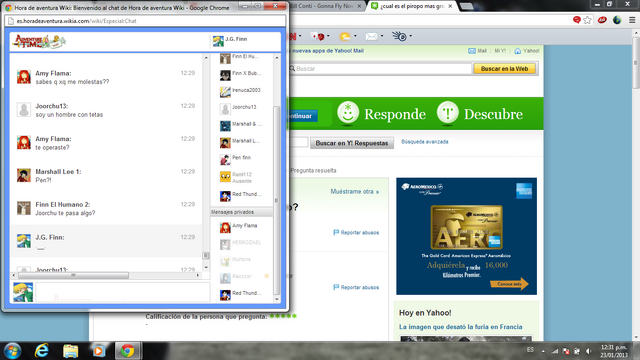Image resolution: width=640 pixels, height=360 pixels.
Task: Open the winged coin toolbar icon
Action: 399,37
